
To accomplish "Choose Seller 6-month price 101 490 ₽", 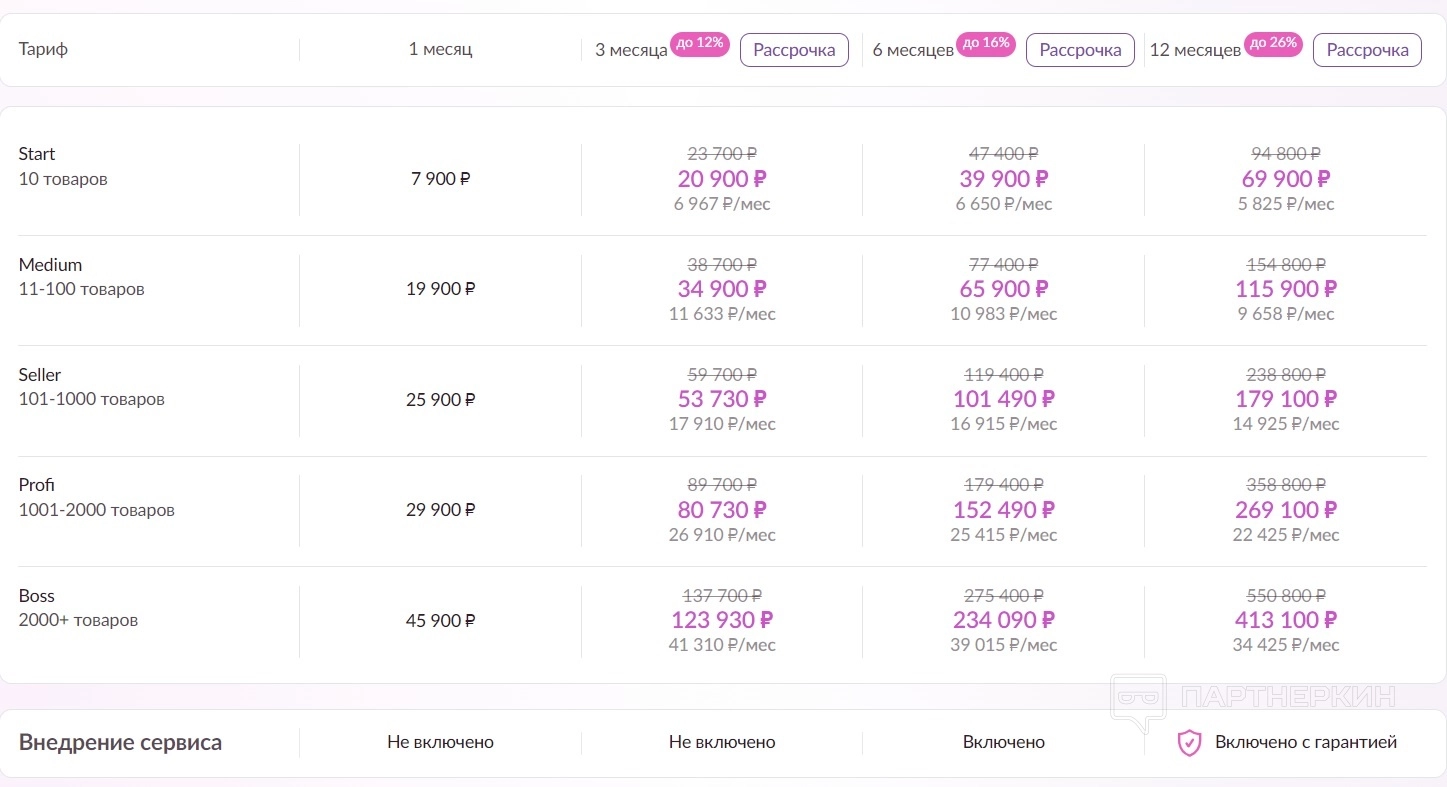I will coord(1004,399).
